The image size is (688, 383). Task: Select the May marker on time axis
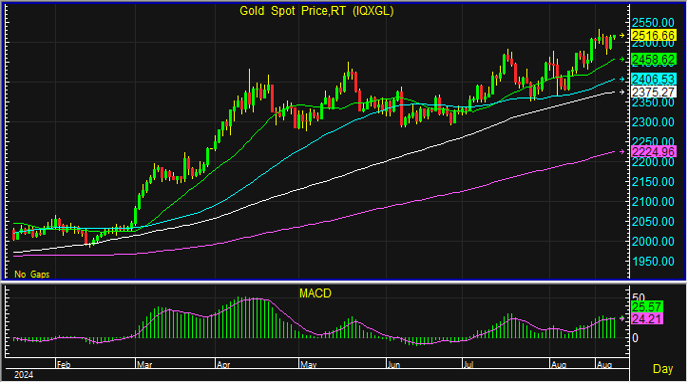pos(308,365)
